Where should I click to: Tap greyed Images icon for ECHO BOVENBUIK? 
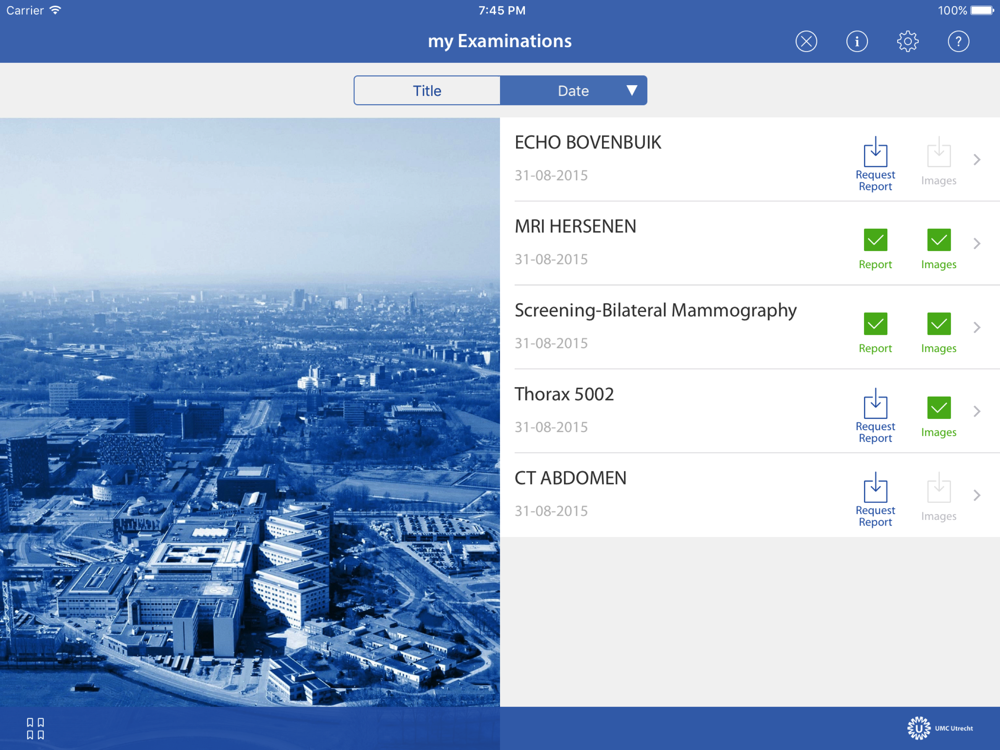[939, 161]
